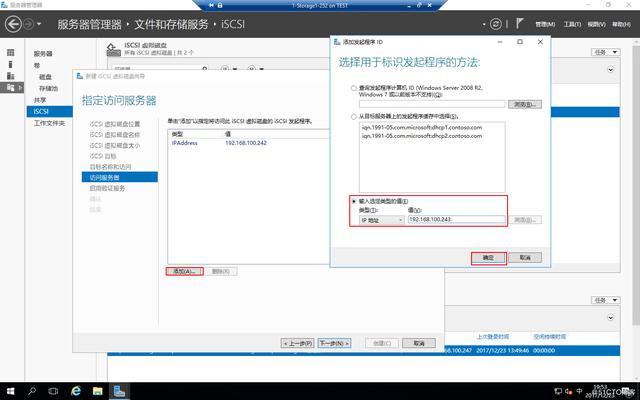This screenshot has height=400, width=640.
Task: Select 卷 (Volumes) in the side navigation
Action: click(37, 65)
